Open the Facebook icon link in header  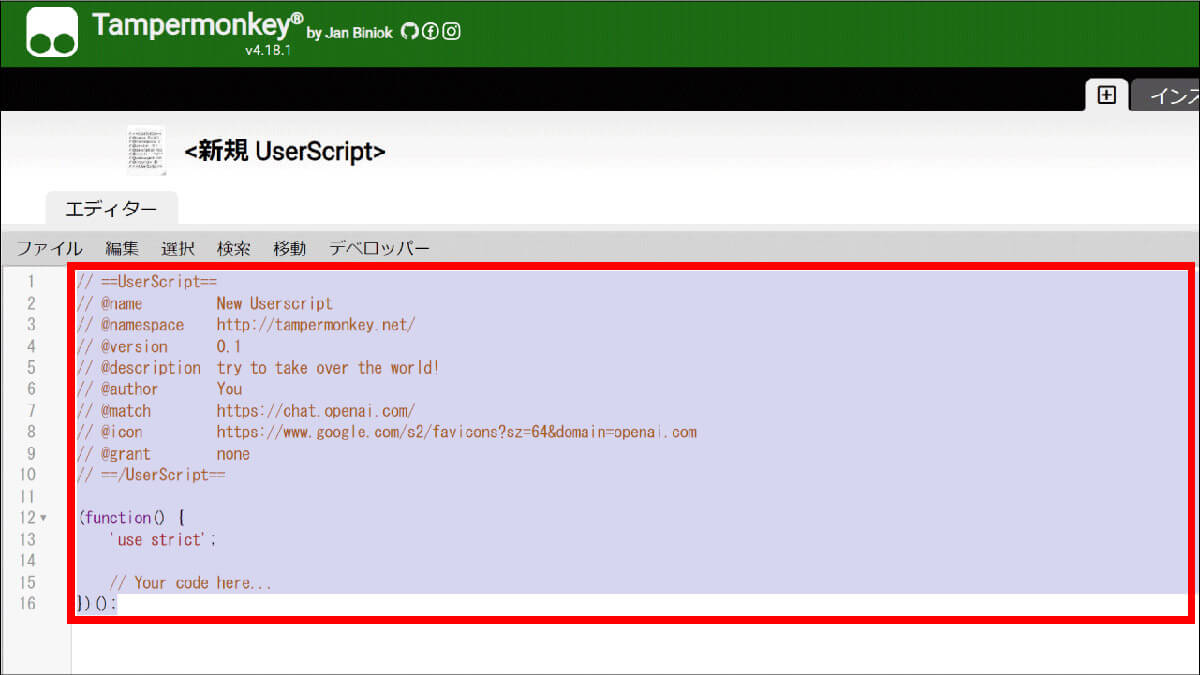[x=430, y=32]
